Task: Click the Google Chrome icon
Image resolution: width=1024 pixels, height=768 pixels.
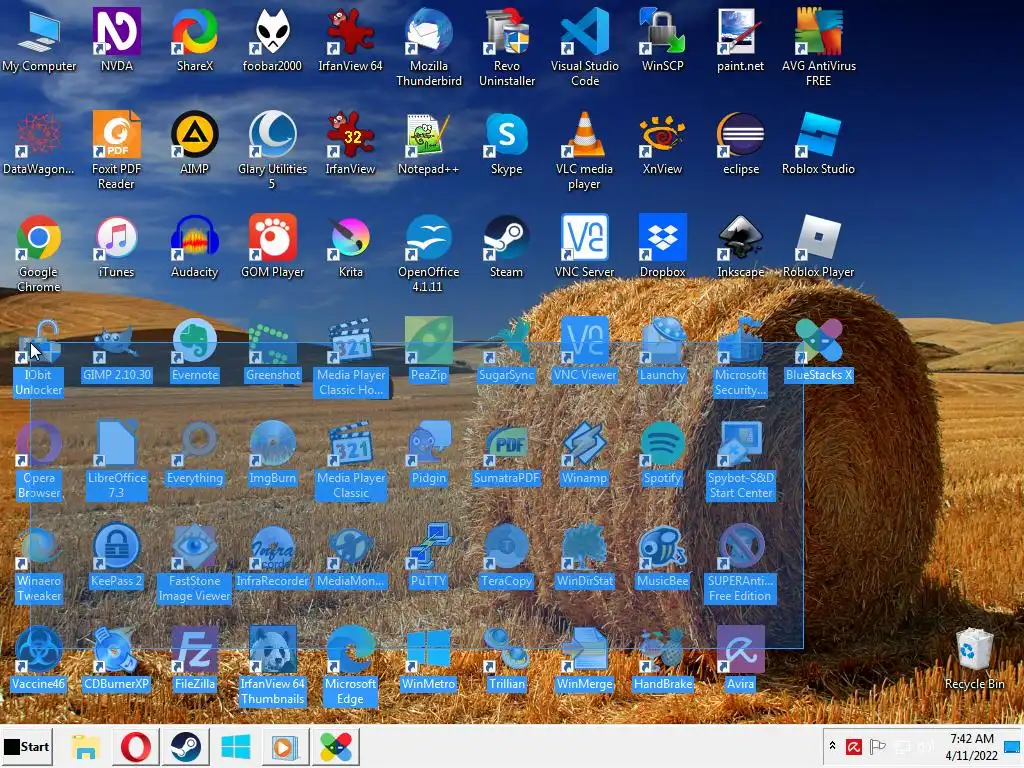Action: (x=39, y=253)
